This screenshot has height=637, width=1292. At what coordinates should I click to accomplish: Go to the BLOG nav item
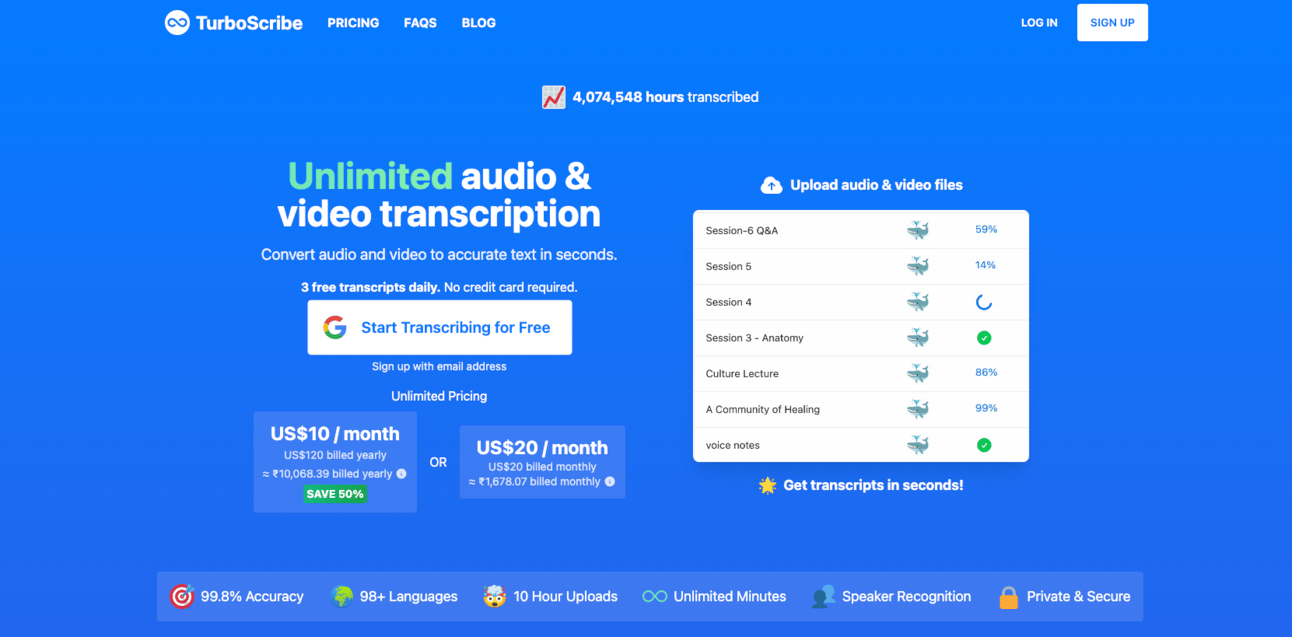pos(479,23)
